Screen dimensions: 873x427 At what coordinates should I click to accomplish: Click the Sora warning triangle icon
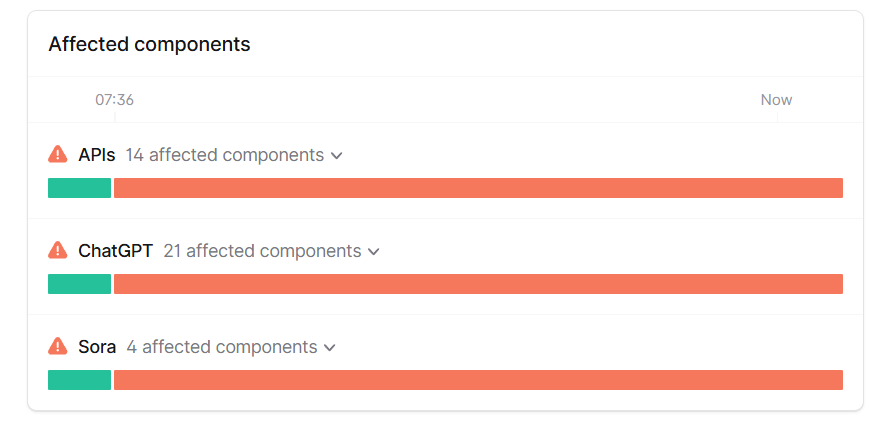point(58,347)
